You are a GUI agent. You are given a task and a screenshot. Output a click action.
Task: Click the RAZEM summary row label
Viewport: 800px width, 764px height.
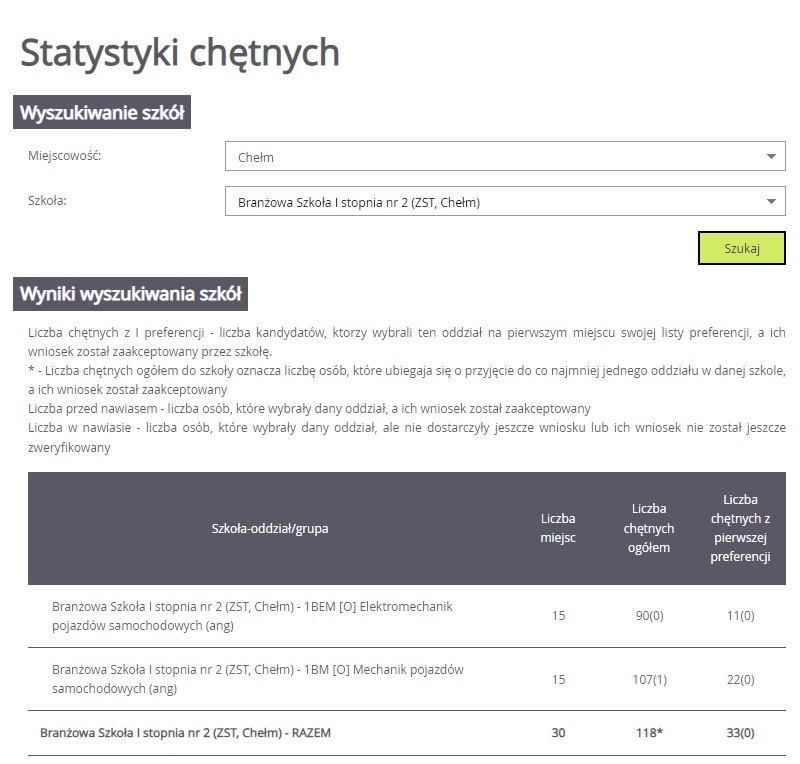(x=185, y=733)
